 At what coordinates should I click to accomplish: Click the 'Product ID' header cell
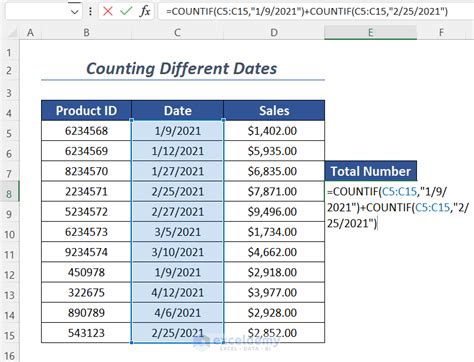(x=86, y=110)
